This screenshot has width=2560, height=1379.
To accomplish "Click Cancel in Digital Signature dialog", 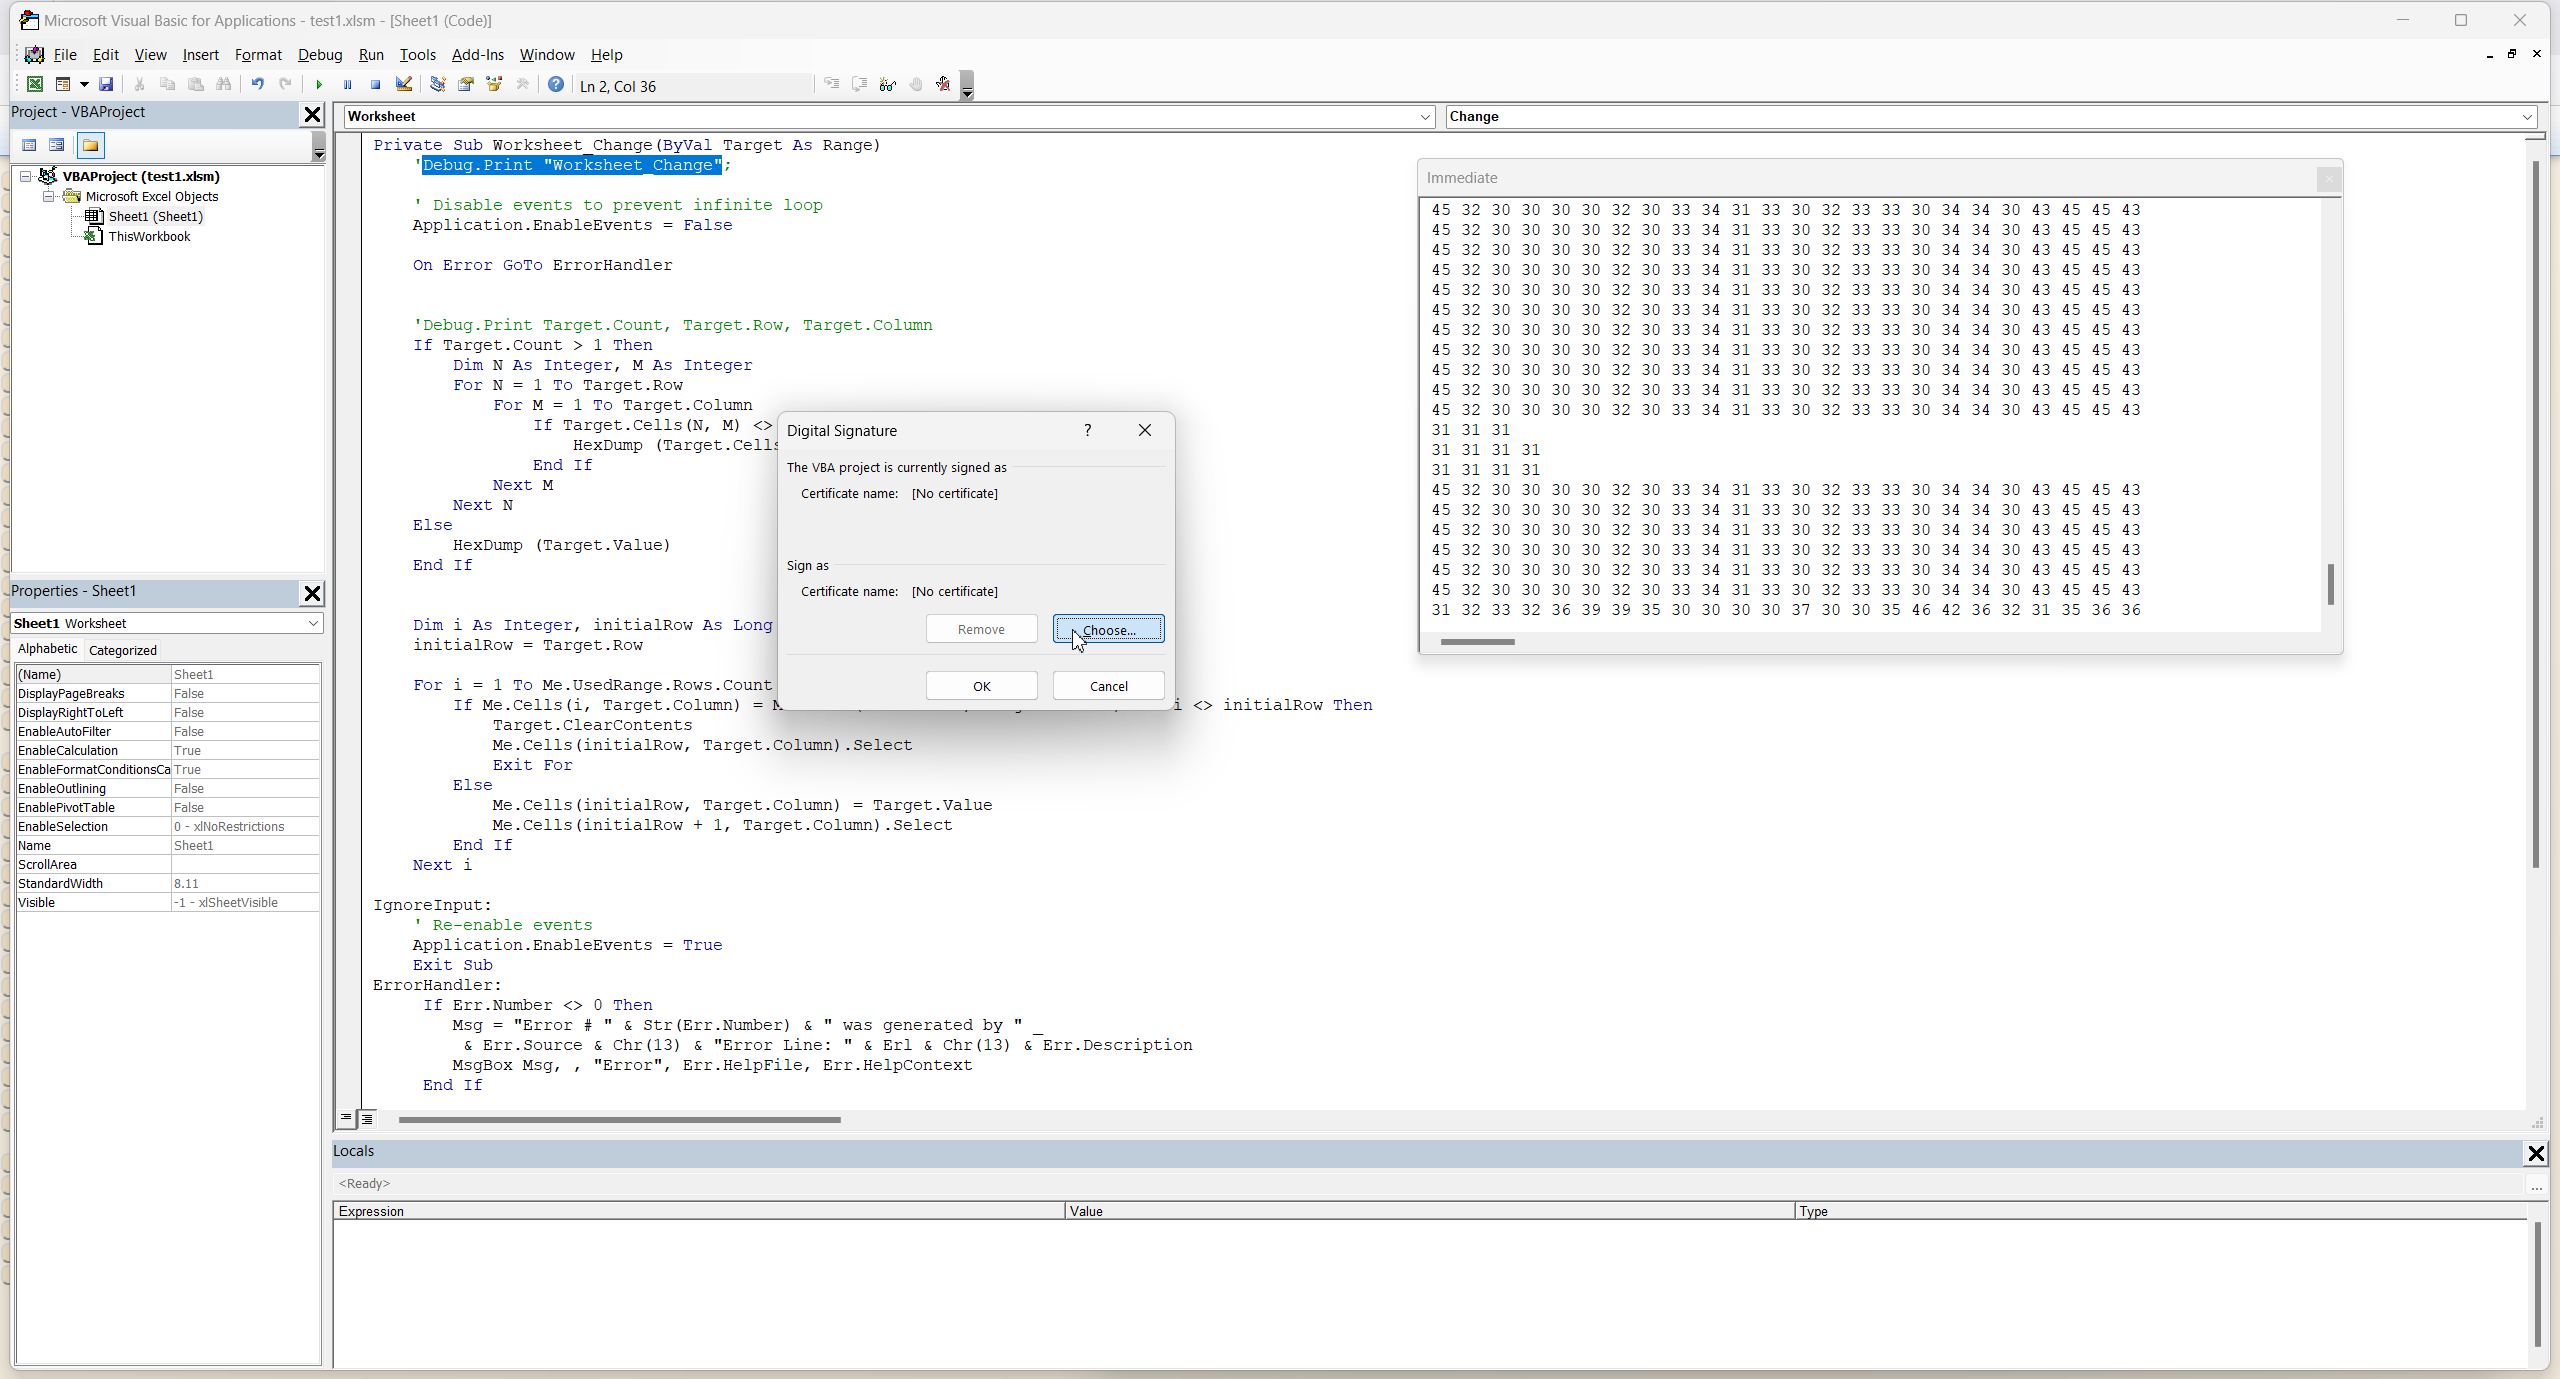I will (x=1108, y=686).
